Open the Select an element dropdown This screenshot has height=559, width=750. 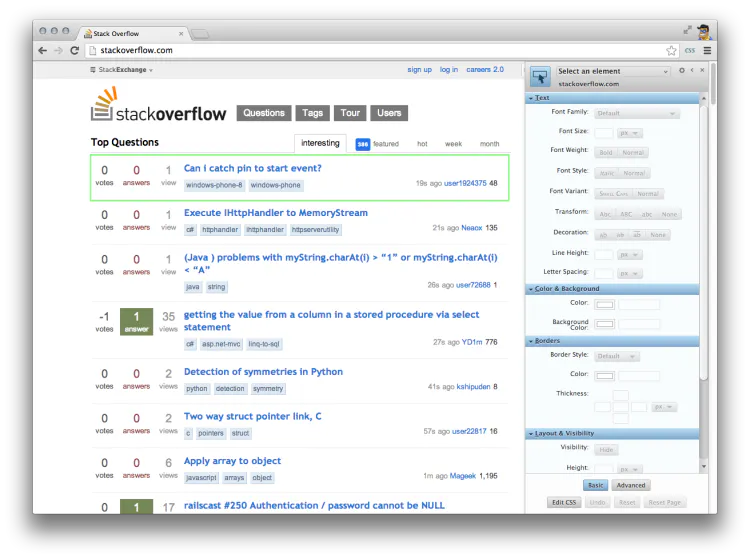click(613, 71)
